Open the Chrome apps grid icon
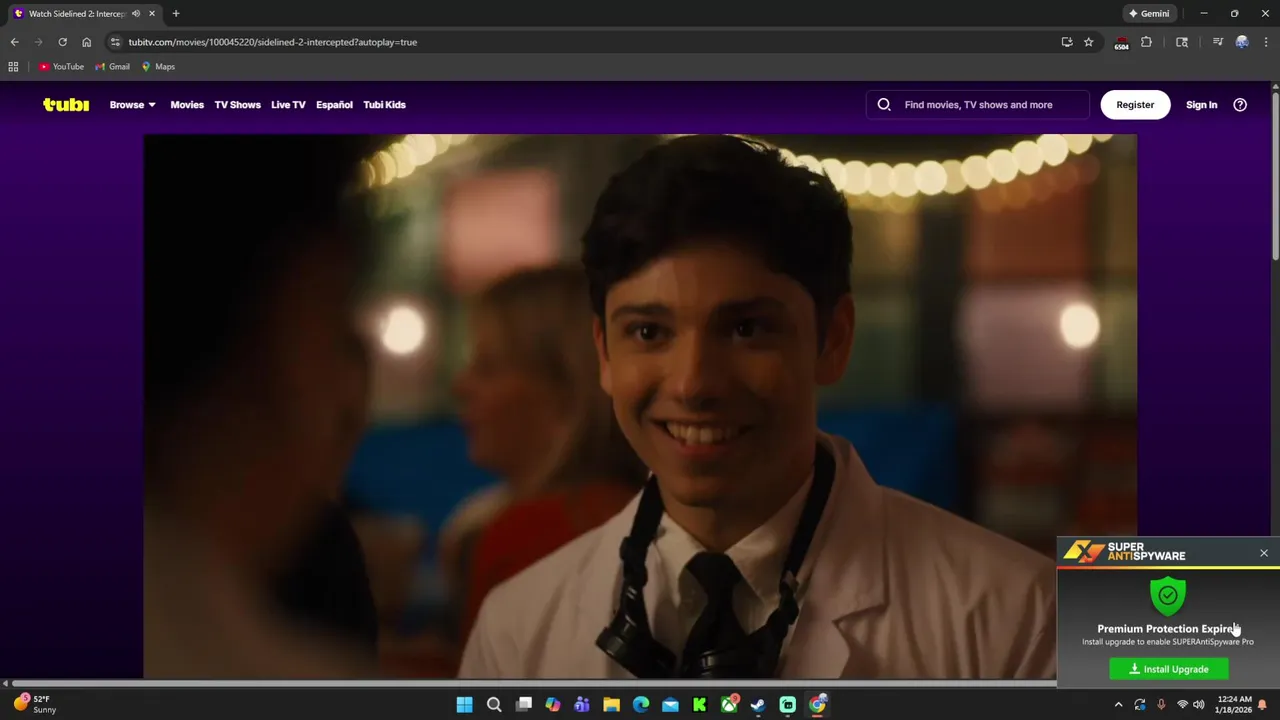Screen dimensions: 1280x720 13,66
